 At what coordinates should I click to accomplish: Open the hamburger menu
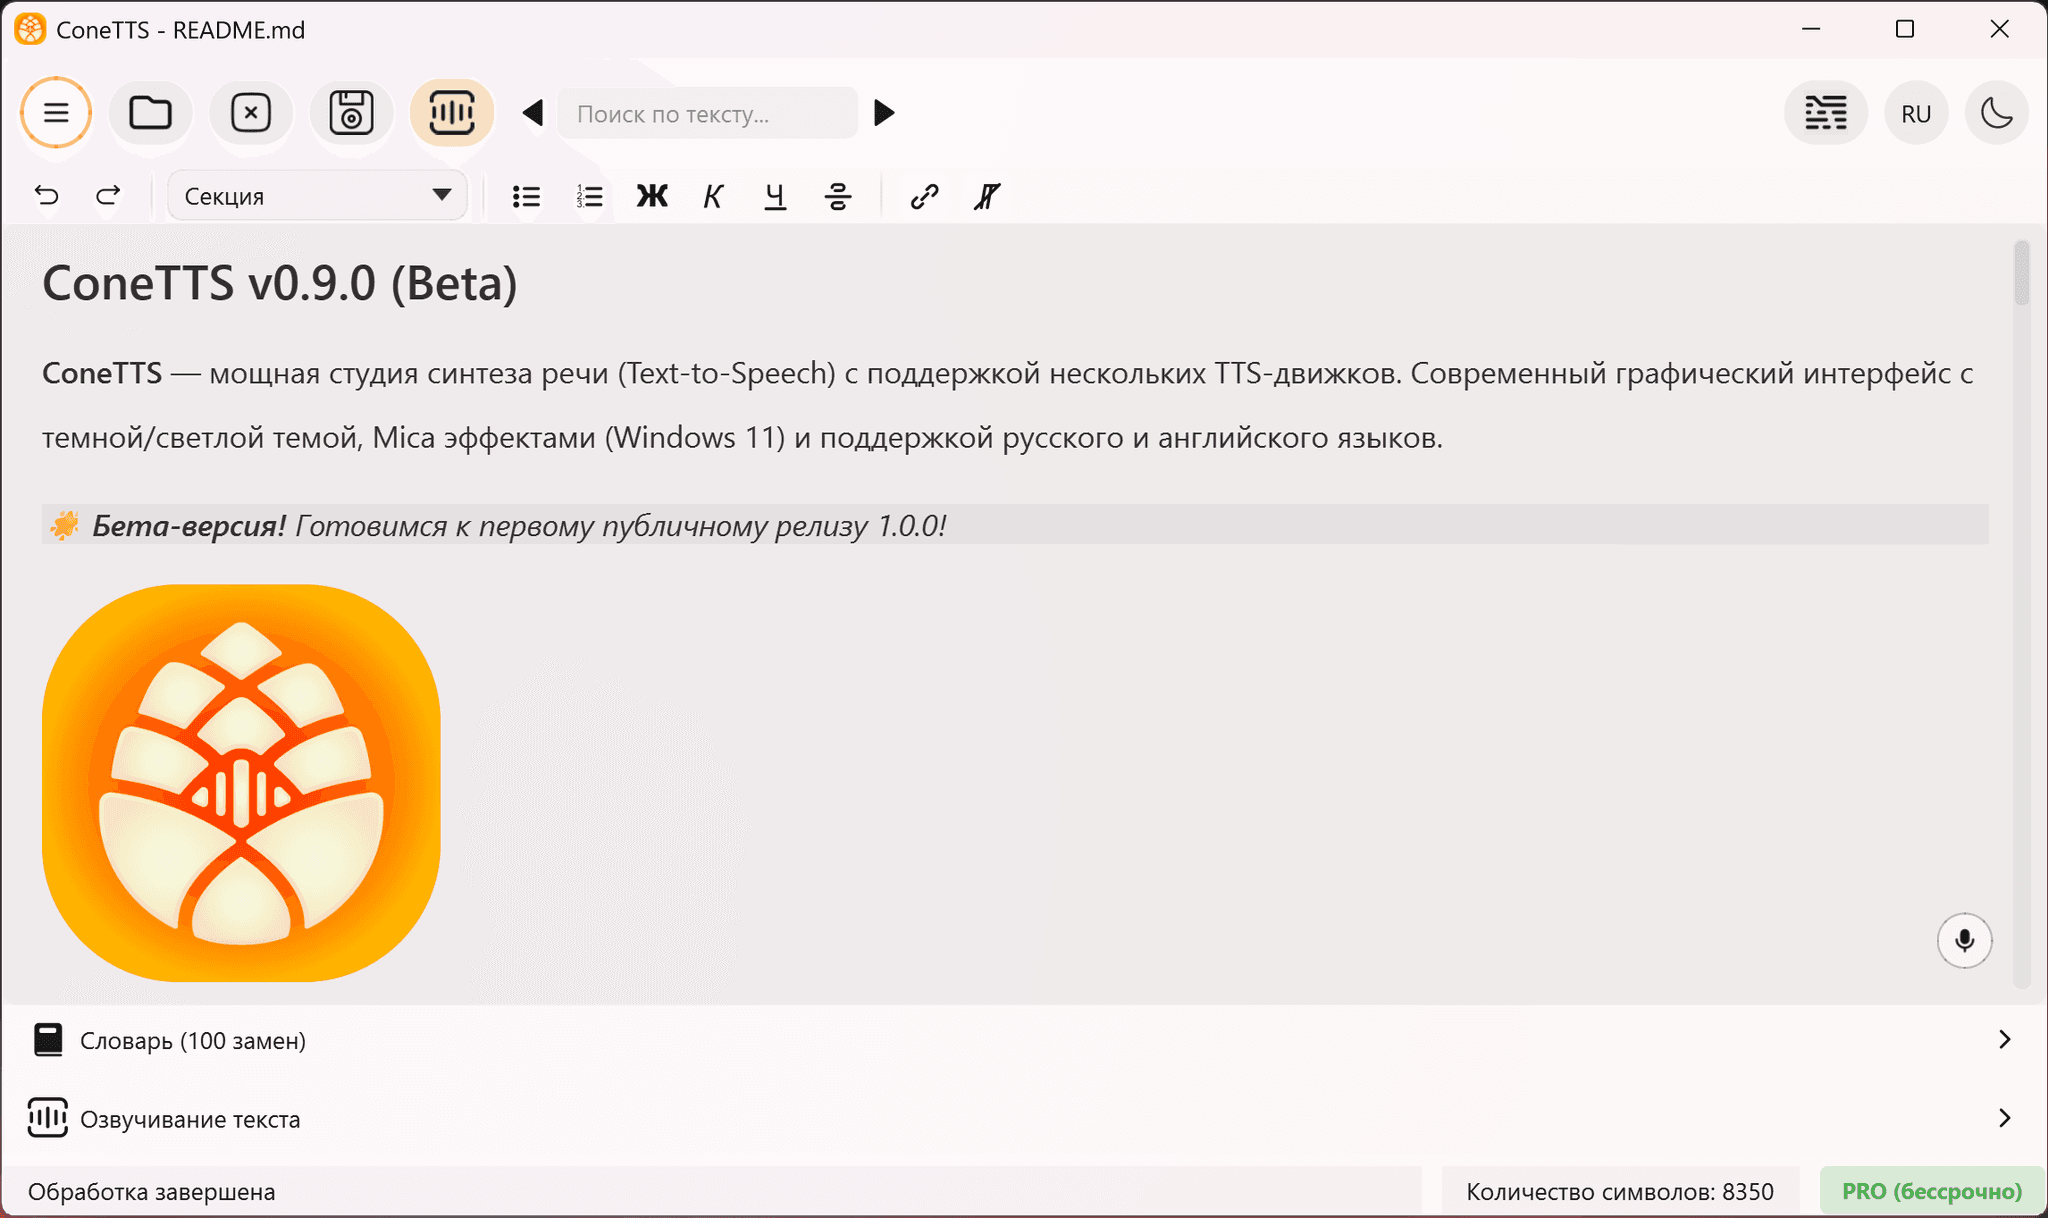click(x=56, y=112)
